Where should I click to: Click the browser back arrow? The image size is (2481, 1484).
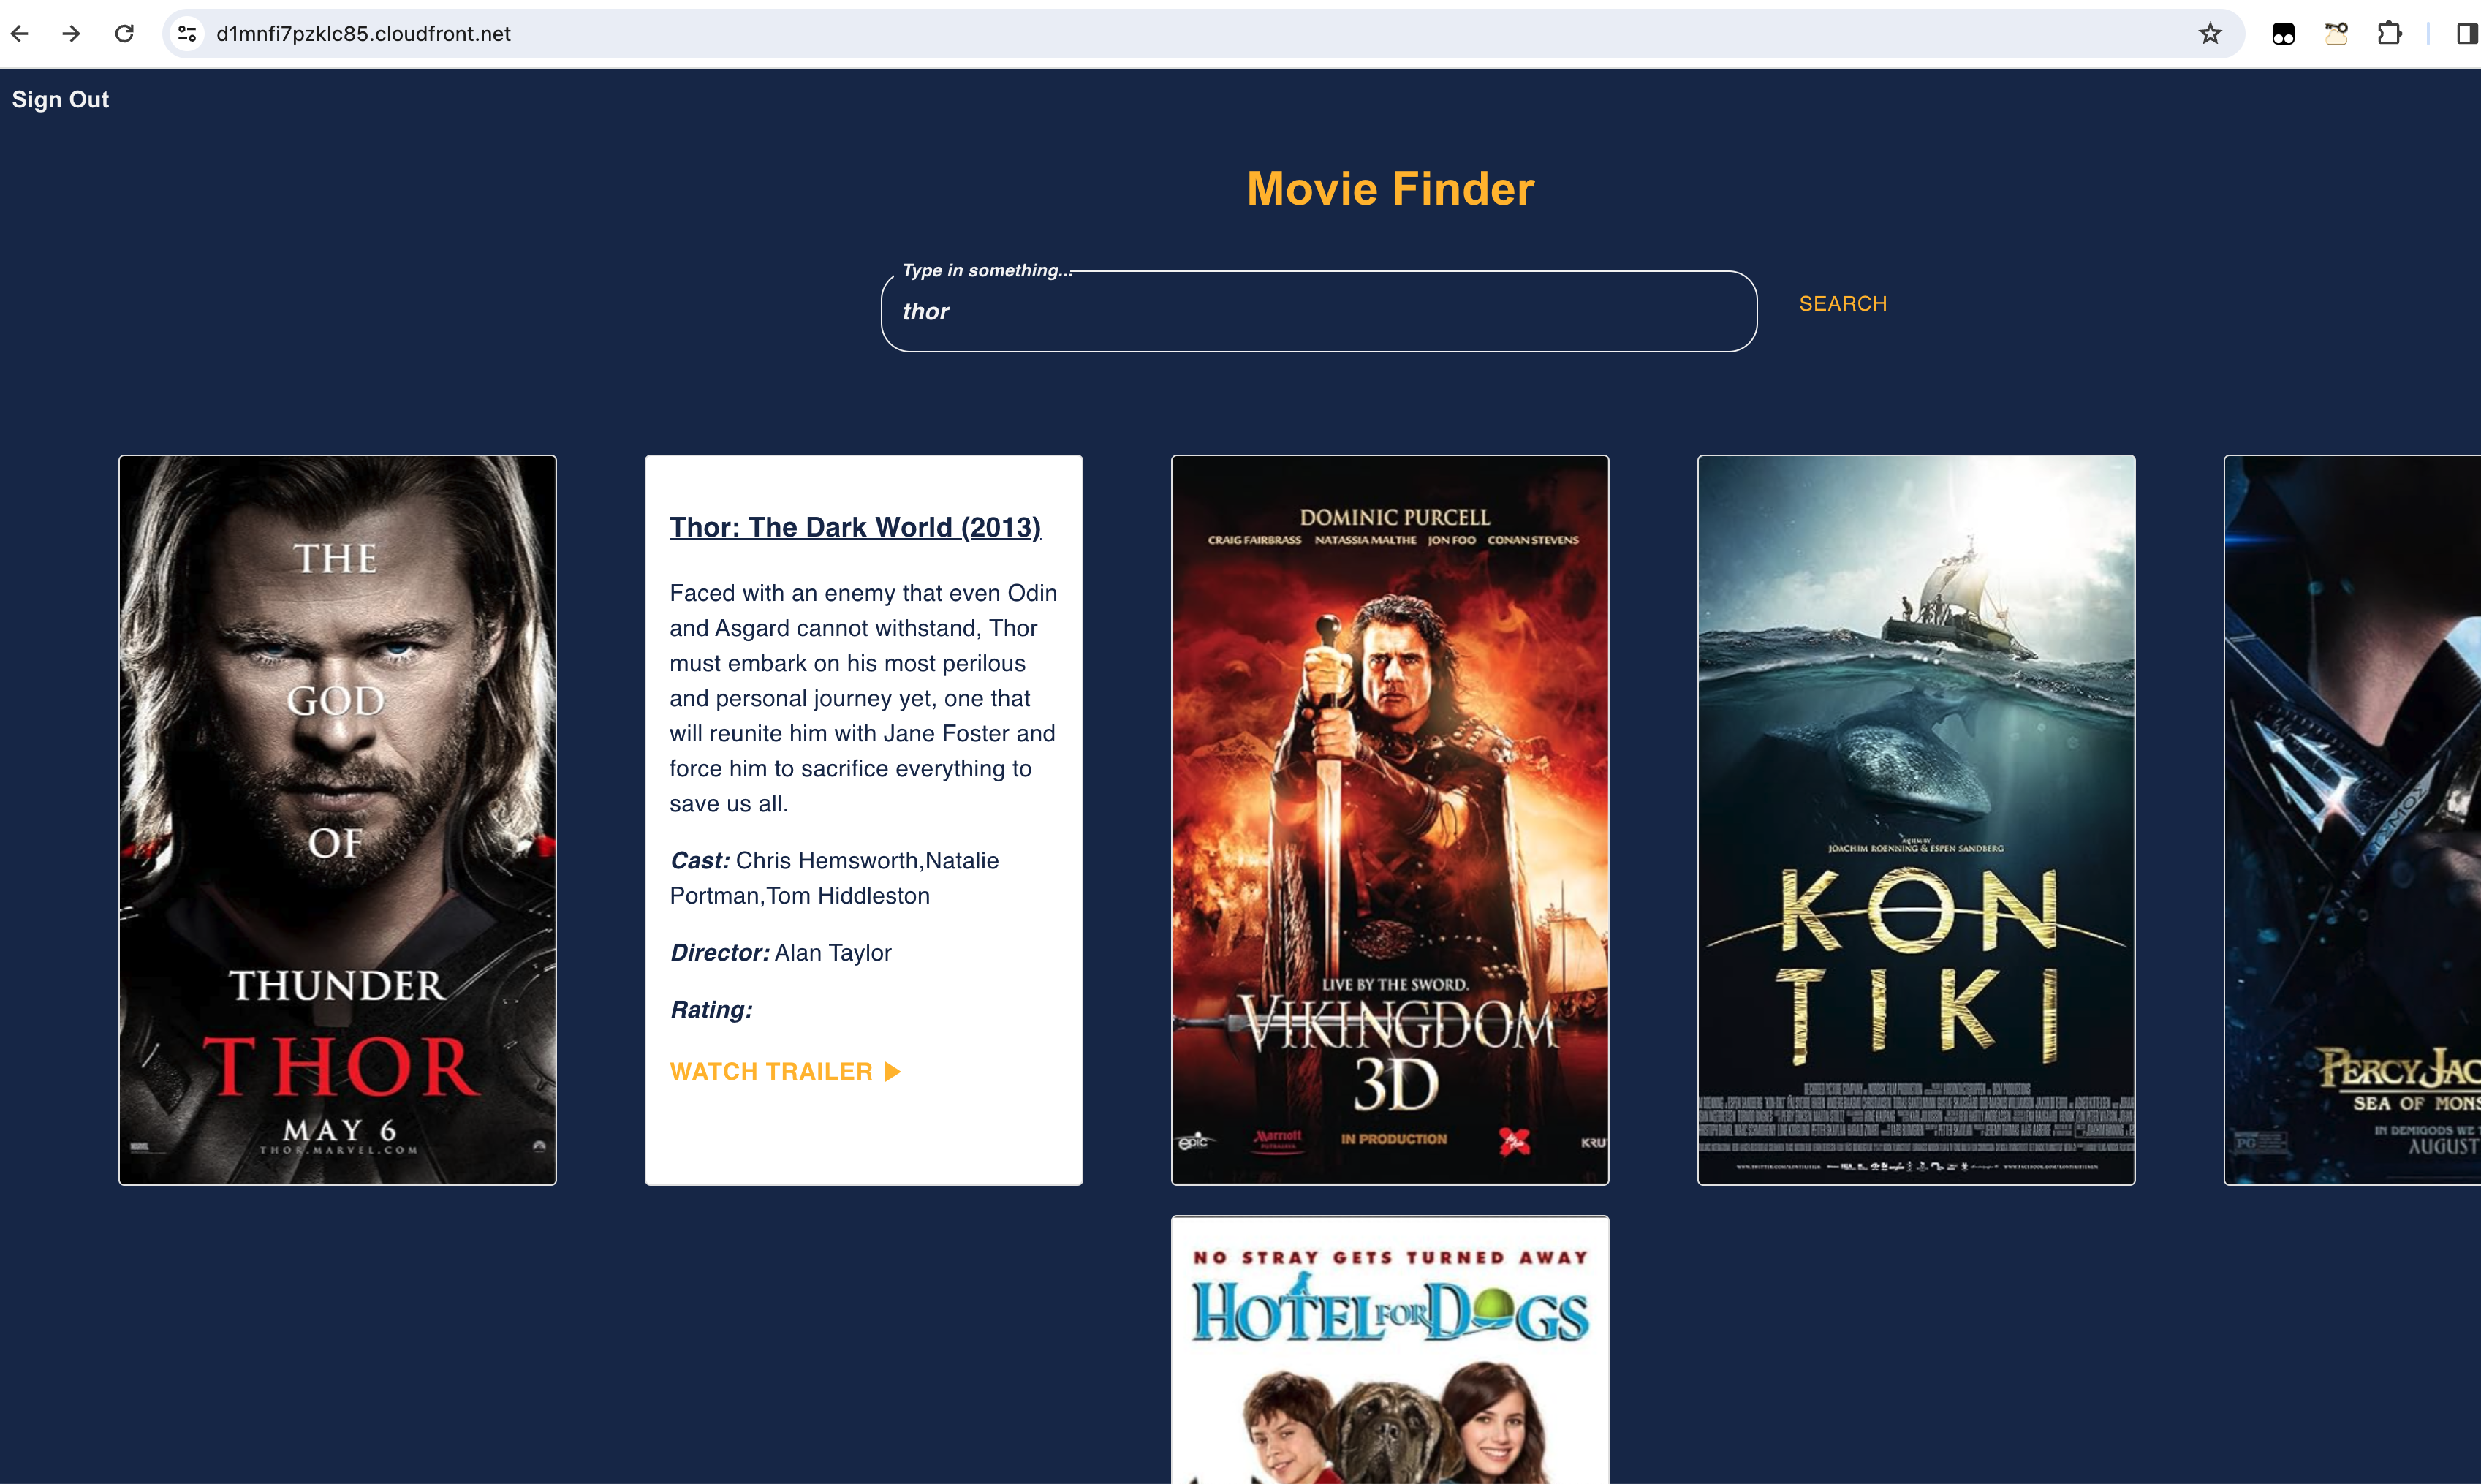tap(20, 34)
